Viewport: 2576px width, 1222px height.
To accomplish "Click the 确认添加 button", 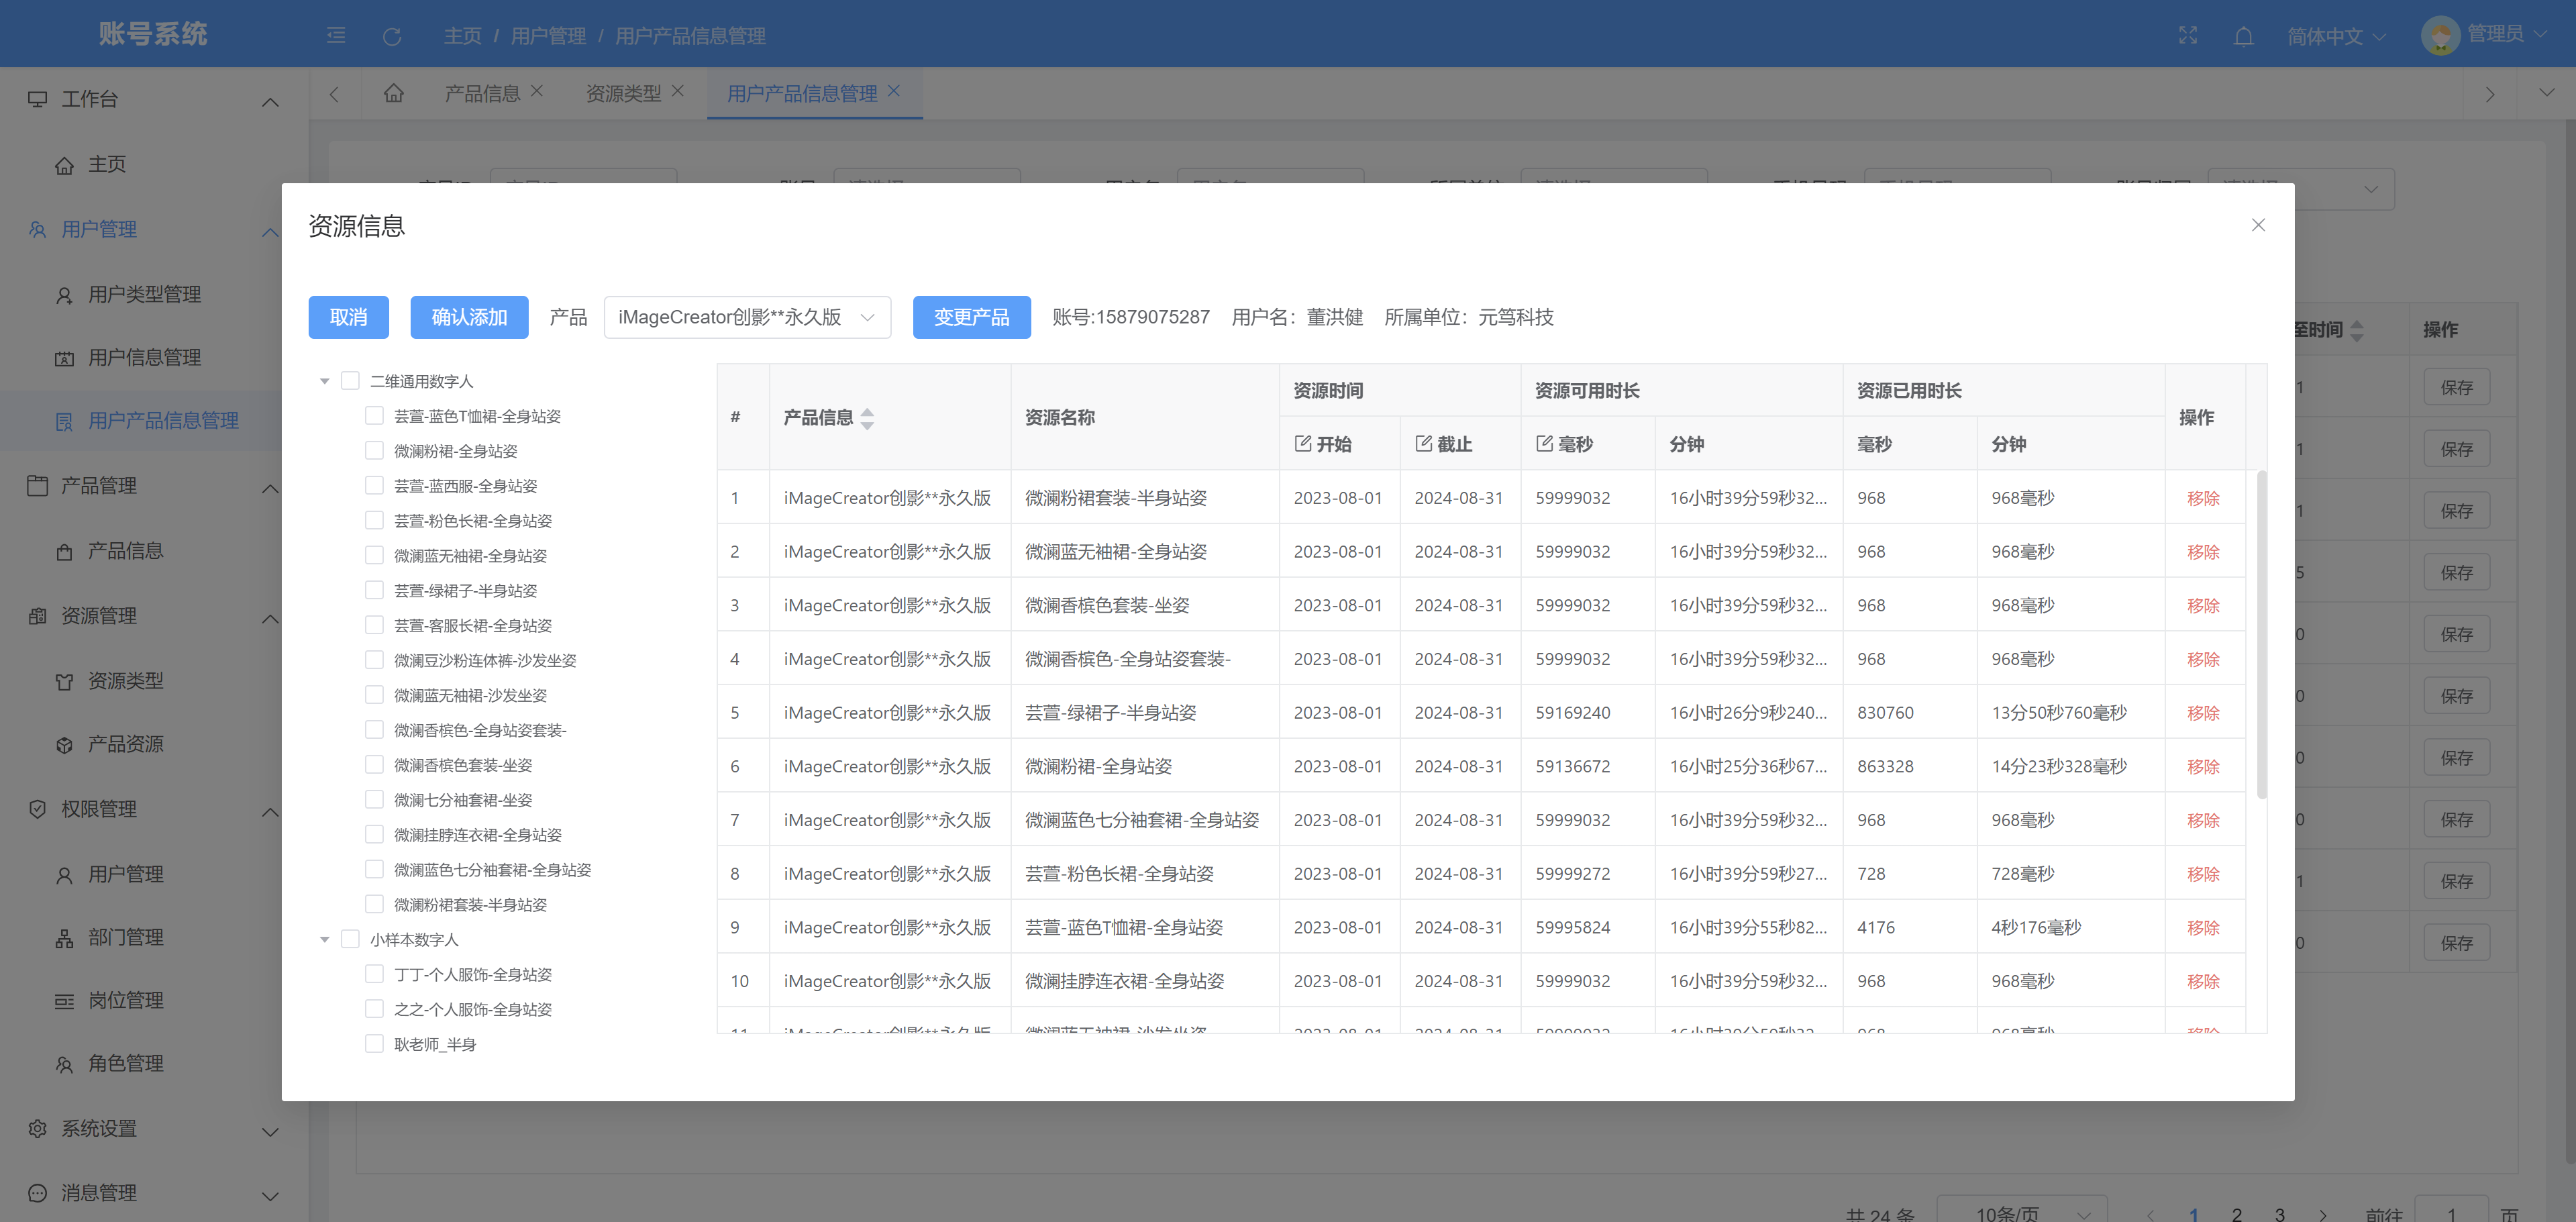I will coord(469,317).
